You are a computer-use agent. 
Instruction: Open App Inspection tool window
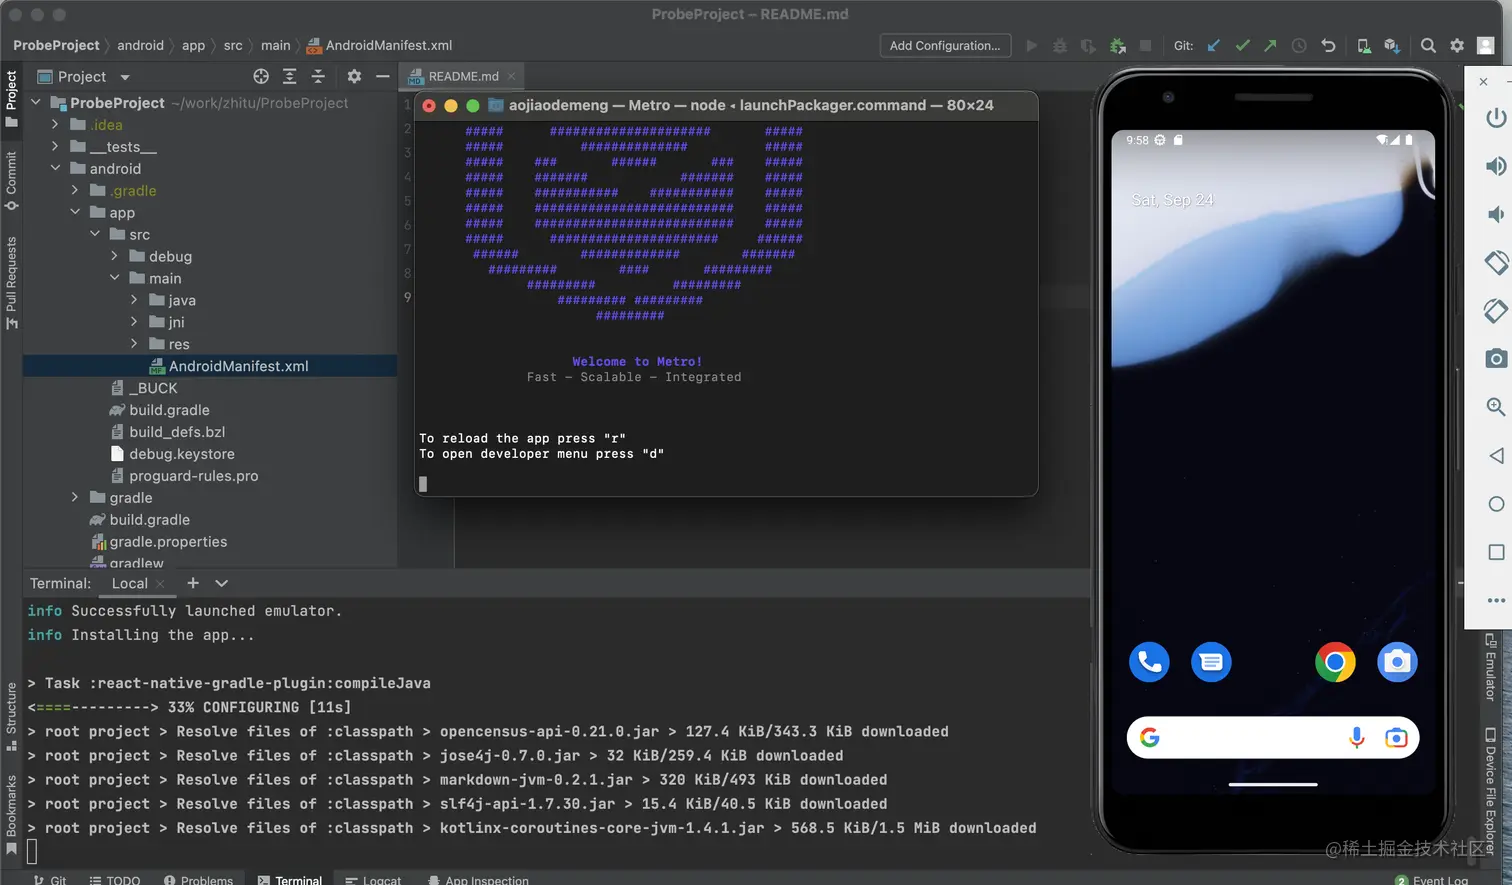478,880
